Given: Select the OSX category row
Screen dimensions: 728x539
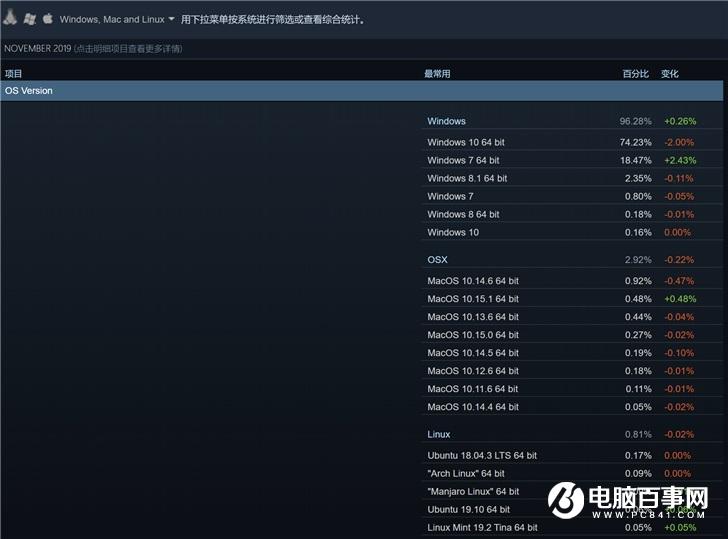Looking at the screenshot, I should coord(572,260).
